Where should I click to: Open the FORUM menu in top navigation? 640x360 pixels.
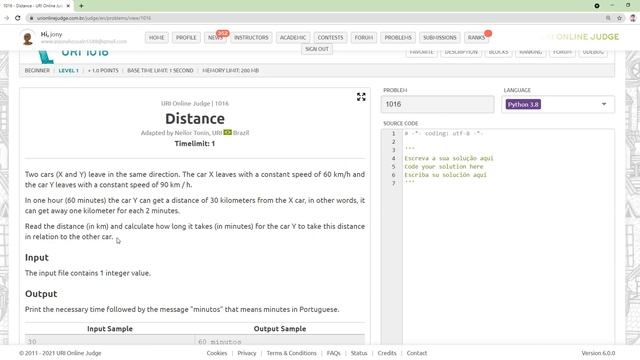364,38
